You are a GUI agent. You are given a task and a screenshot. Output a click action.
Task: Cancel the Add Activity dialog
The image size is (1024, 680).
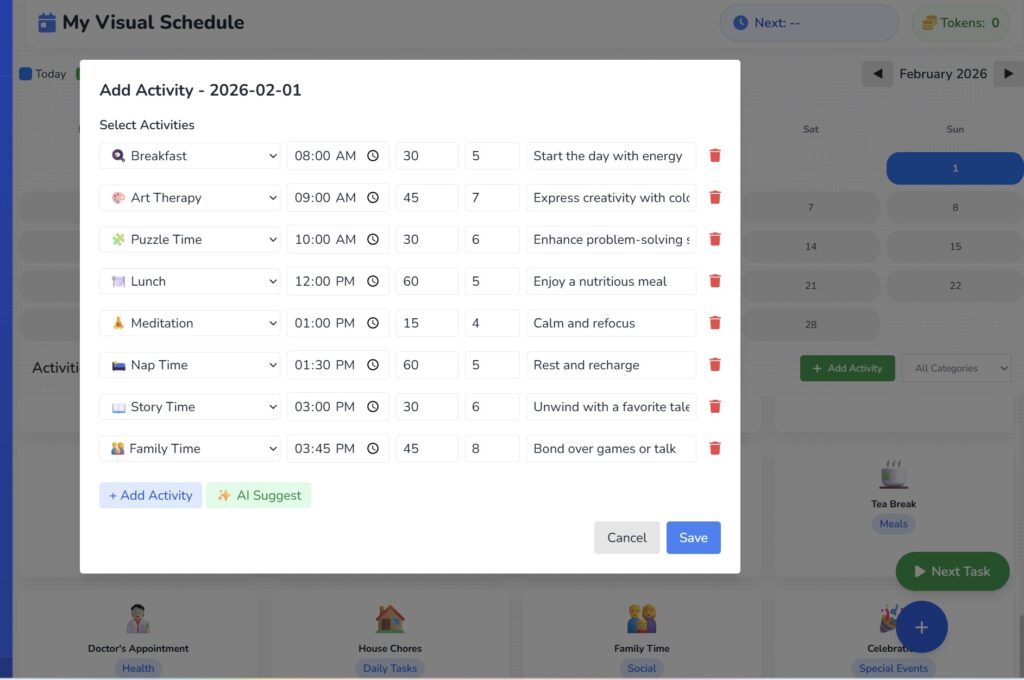click(627, 537)
